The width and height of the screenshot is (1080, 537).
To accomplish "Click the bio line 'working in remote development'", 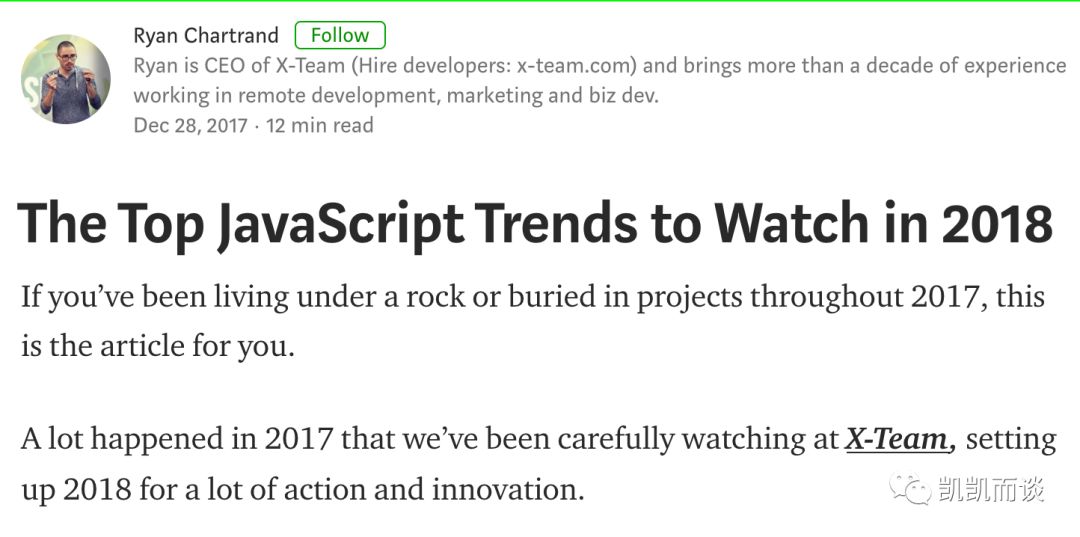I will coord(396,95).
